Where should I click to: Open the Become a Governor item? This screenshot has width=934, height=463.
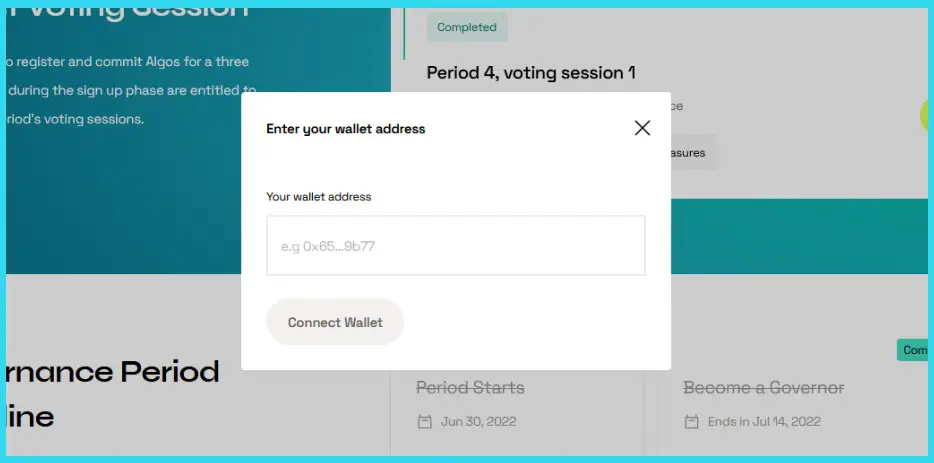coord(763,387)
